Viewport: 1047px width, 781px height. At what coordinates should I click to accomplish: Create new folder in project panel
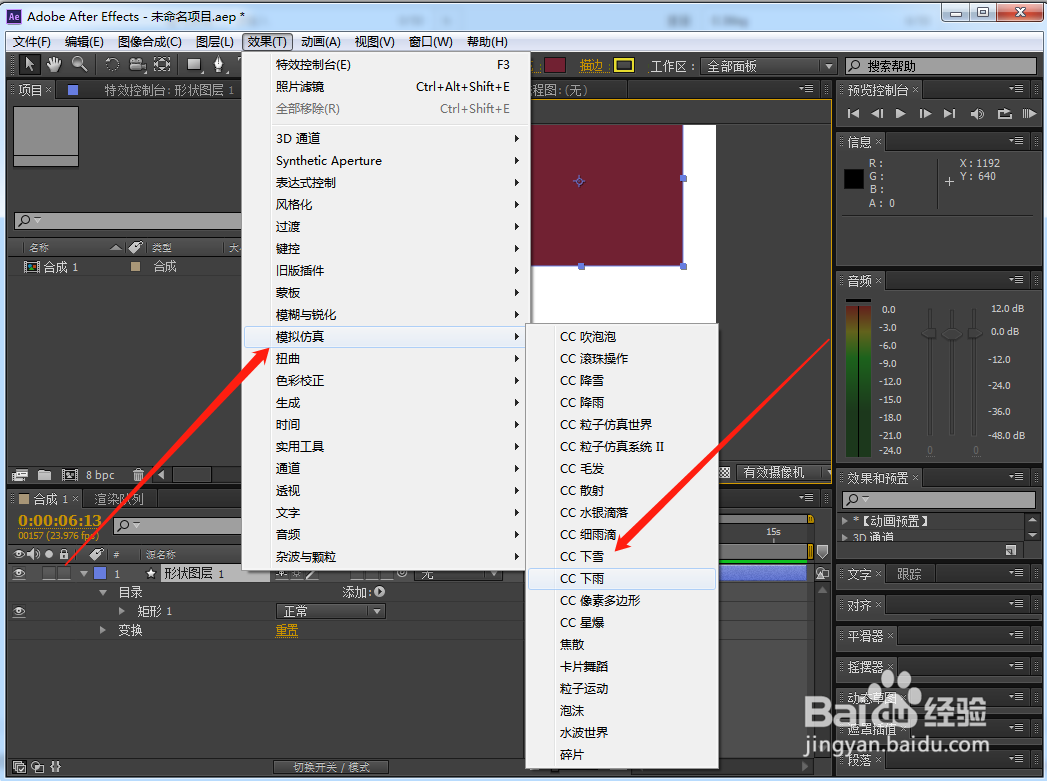coord(45,475)
